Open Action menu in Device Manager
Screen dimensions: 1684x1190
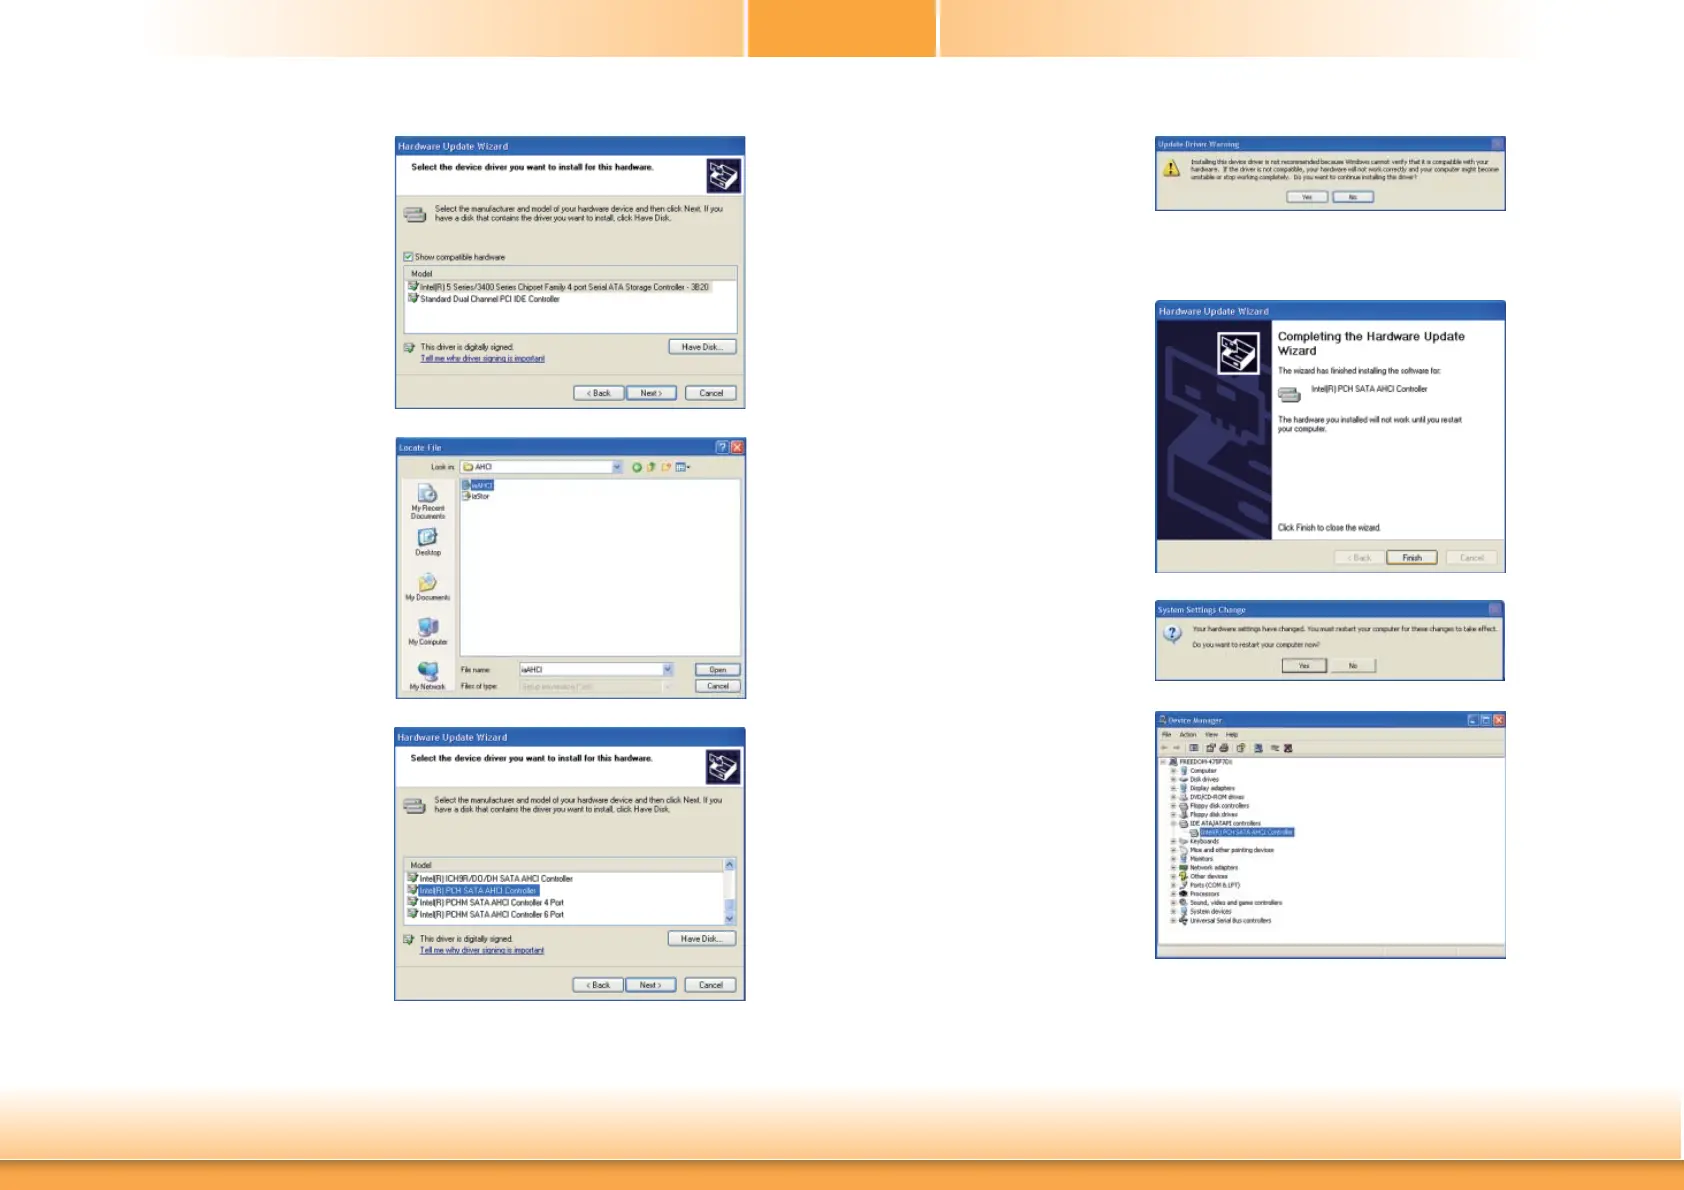pos(1188,734)
